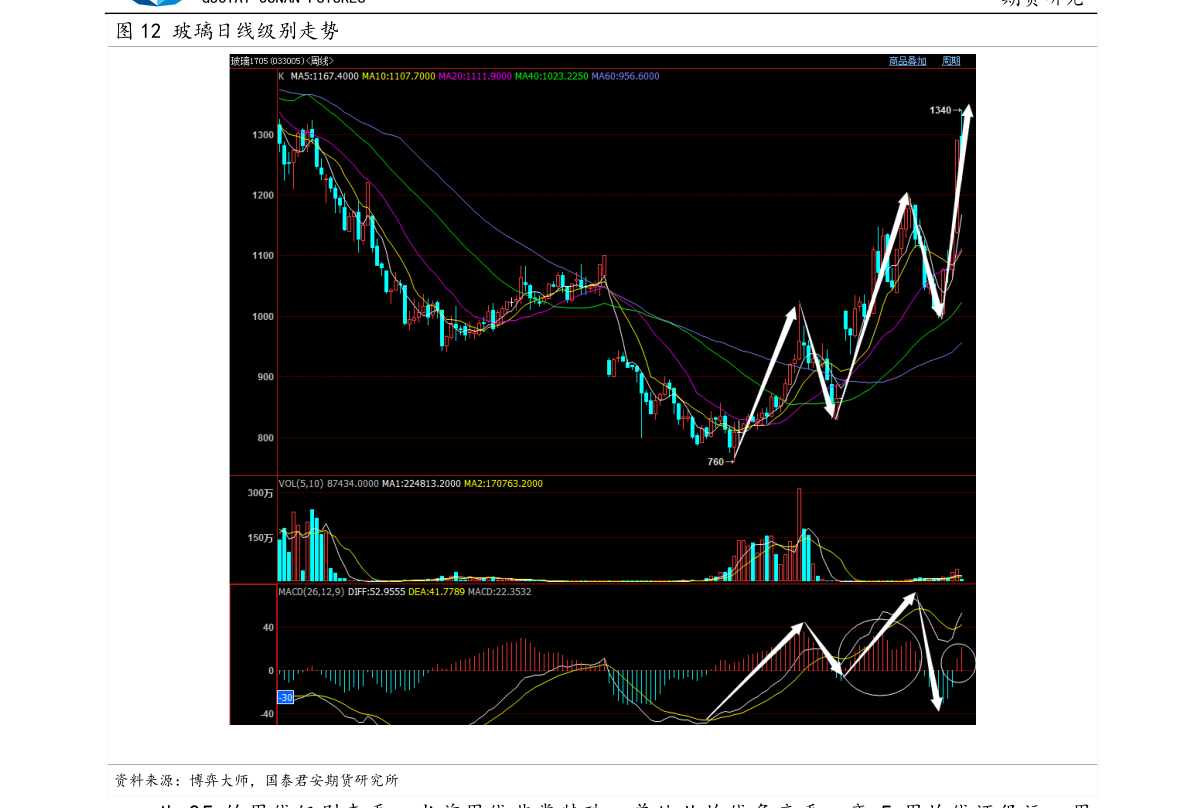Click the yellow MA2 volume label
Viewport: 1191px width, 808px height.
[x=503, y=484]
